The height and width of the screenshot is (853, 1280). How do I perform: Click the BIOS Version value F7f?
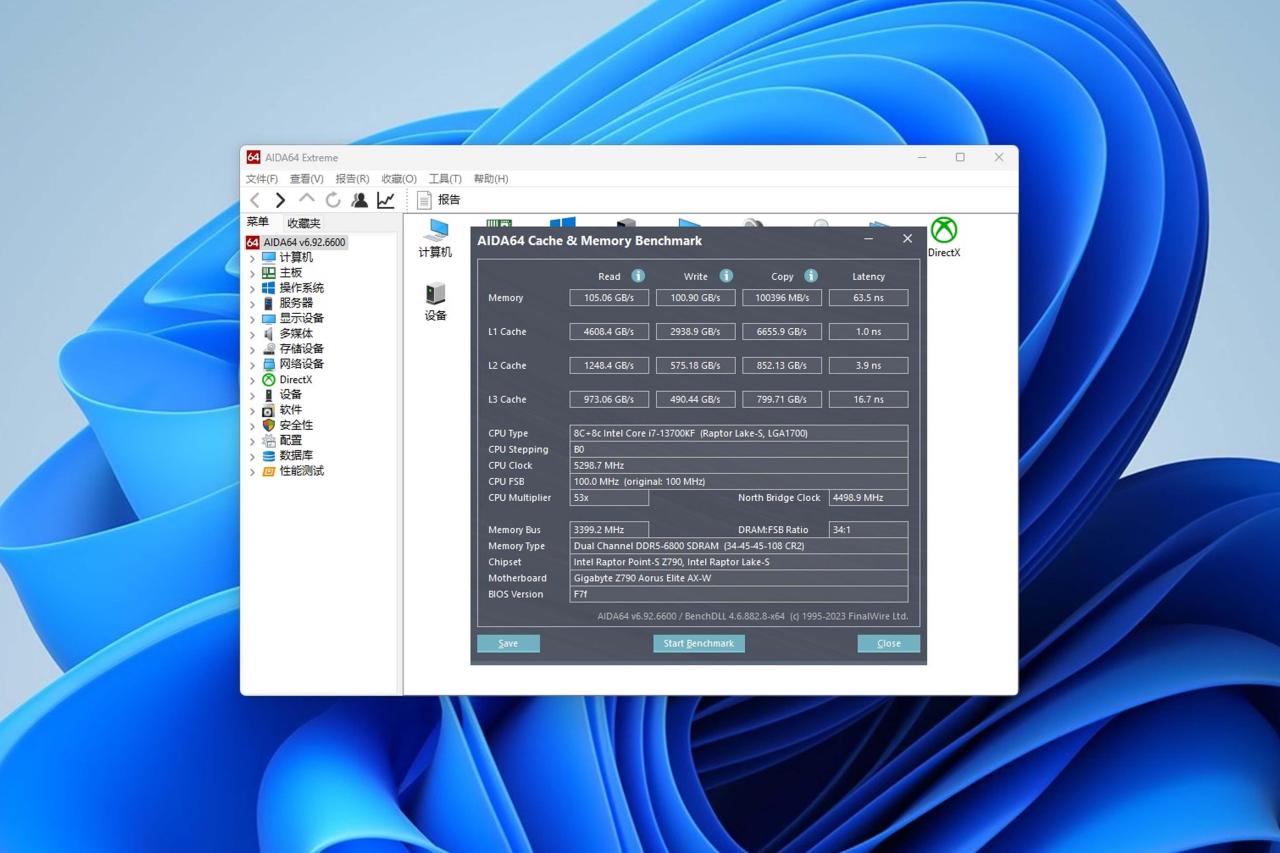click(x=739, y=594)
